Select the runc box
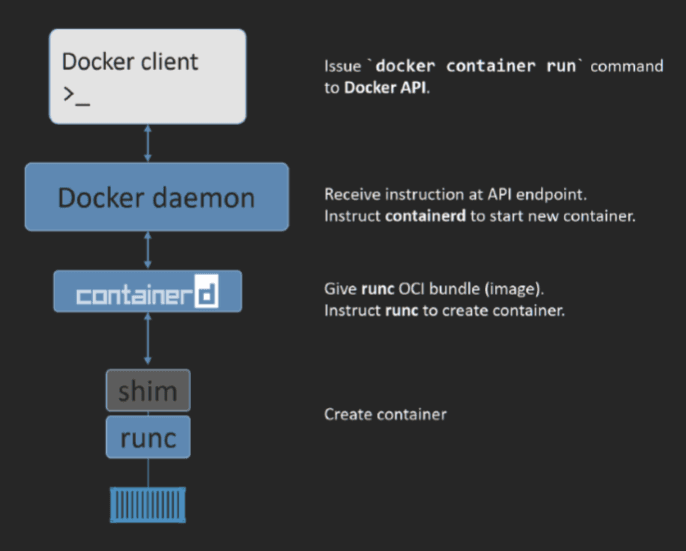The height and width of the screenshot is (551, 686). click(x=148, y=437)
